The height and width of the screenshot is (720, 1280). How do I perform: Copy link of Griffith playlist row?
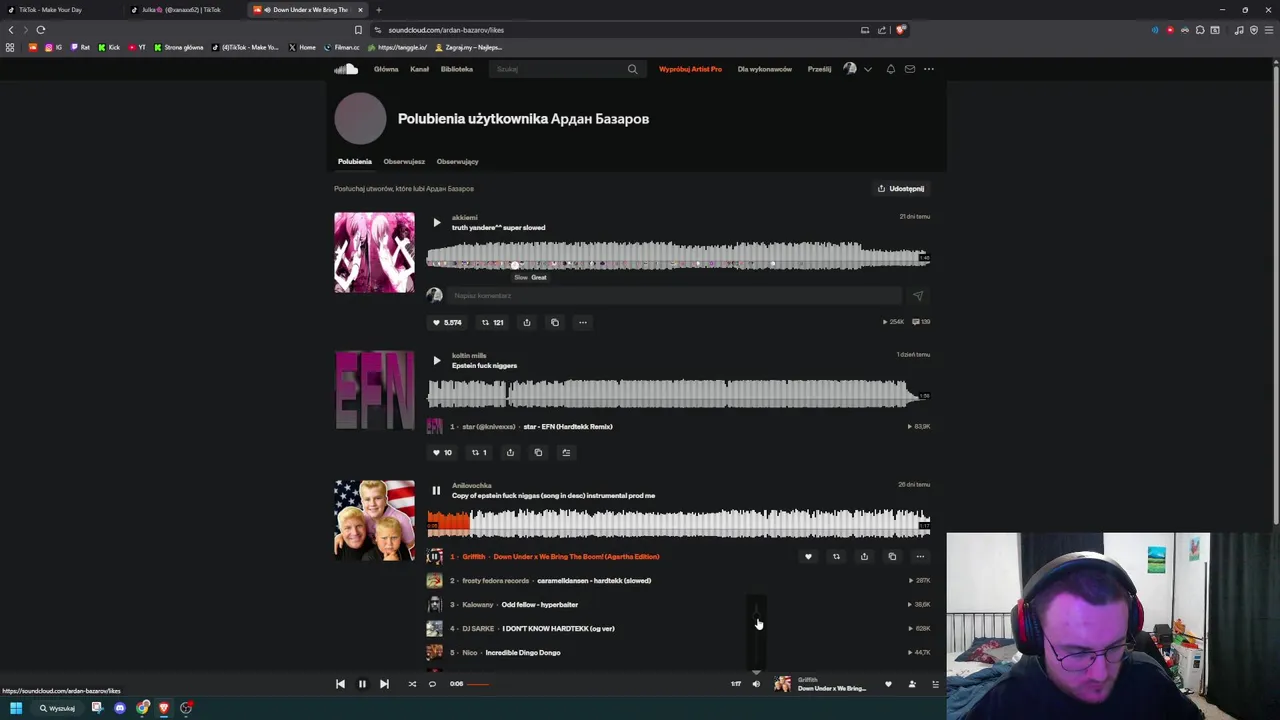(x=892, y=556)
